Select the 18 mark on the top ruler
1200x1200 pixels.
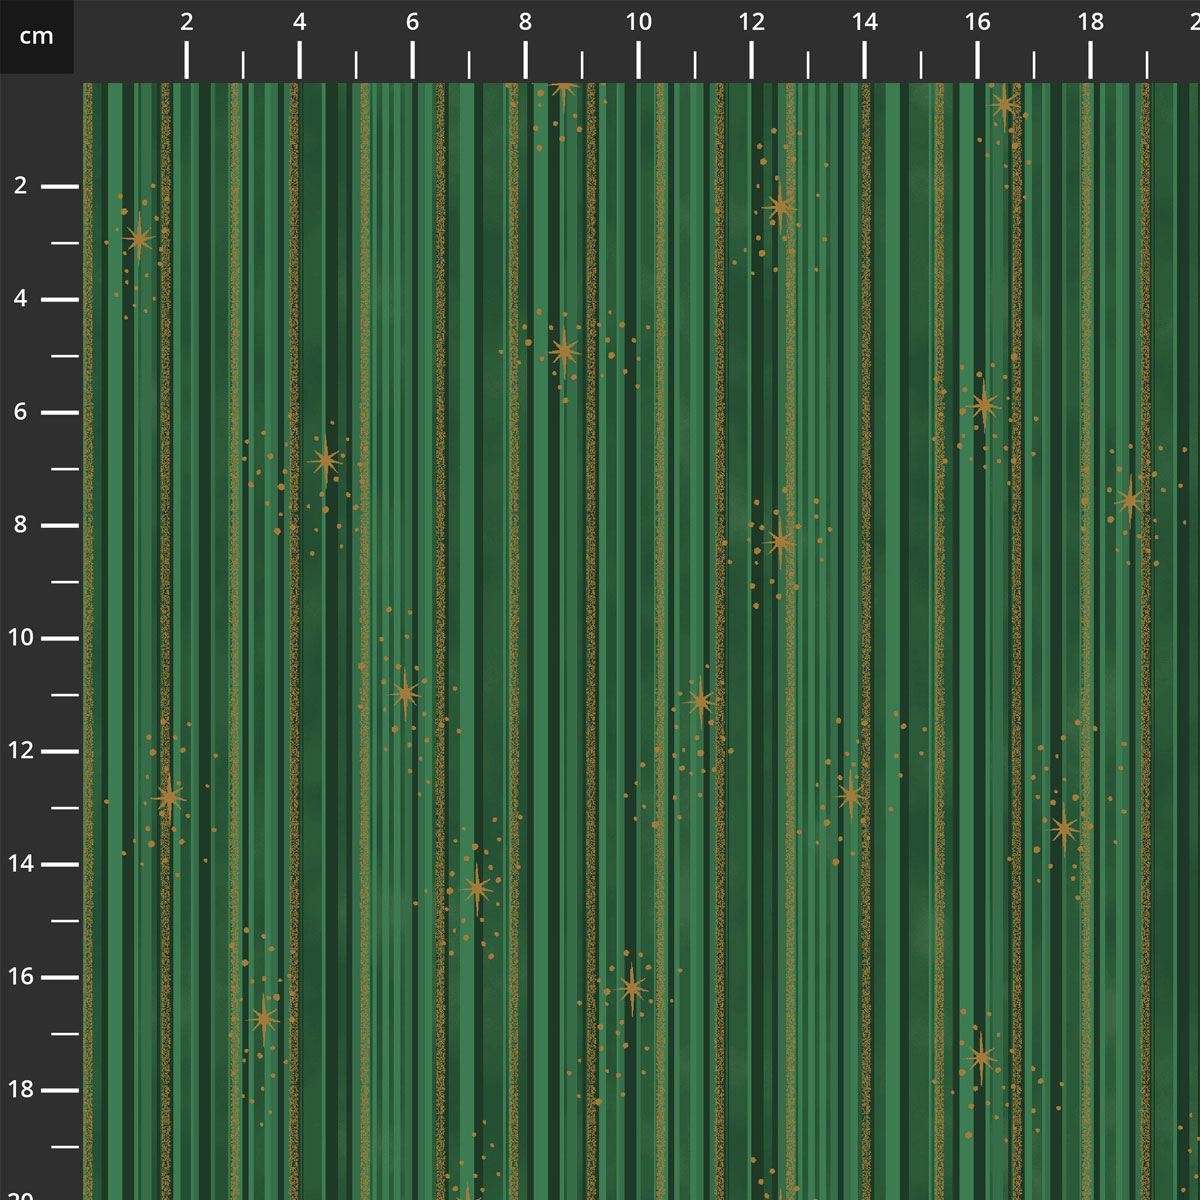[1090, 23]
